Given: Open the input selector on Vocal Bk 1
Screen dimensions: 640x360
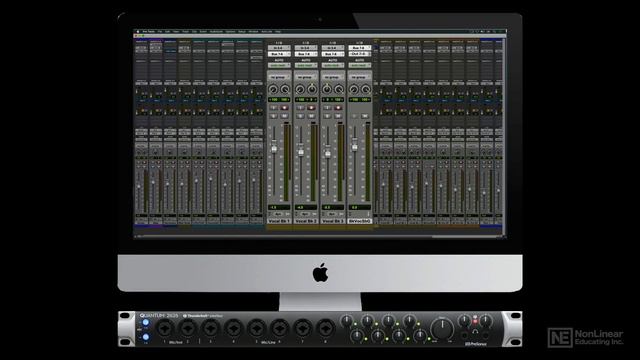Looking at the screenshot, I should [x=279, y=48].
